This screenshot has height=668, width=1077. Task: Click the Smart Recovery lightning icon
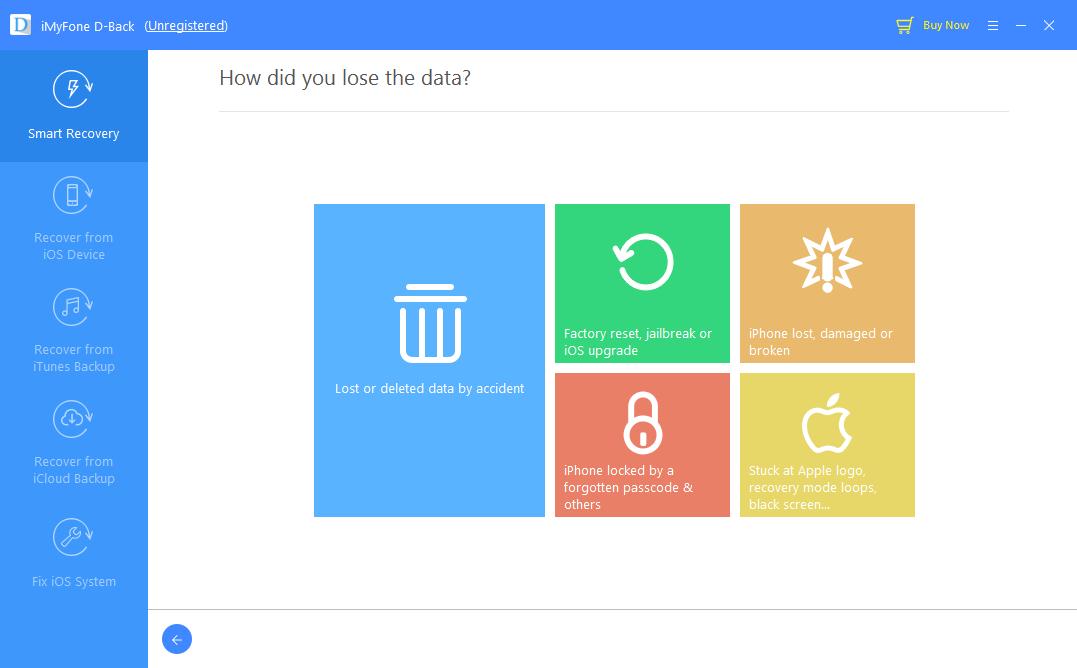(73, 89)
